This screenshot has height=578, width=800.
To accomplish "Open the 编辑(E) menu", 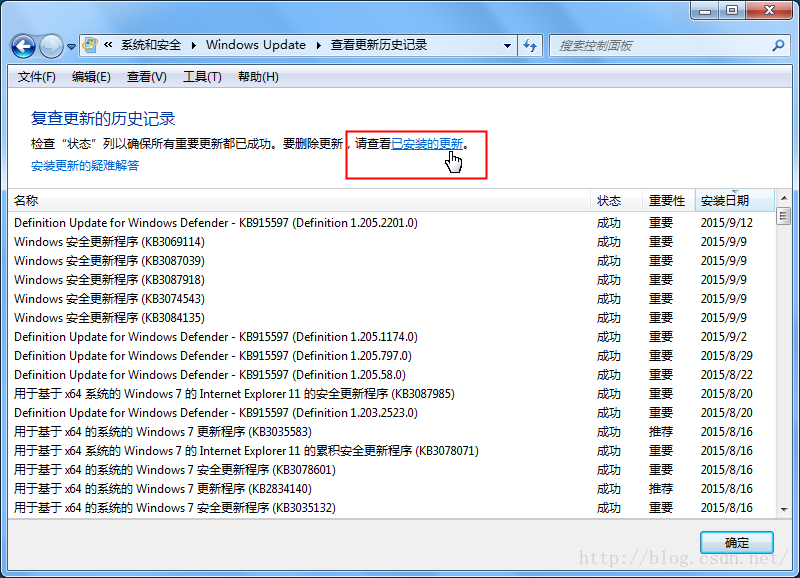I will point(91,77).
